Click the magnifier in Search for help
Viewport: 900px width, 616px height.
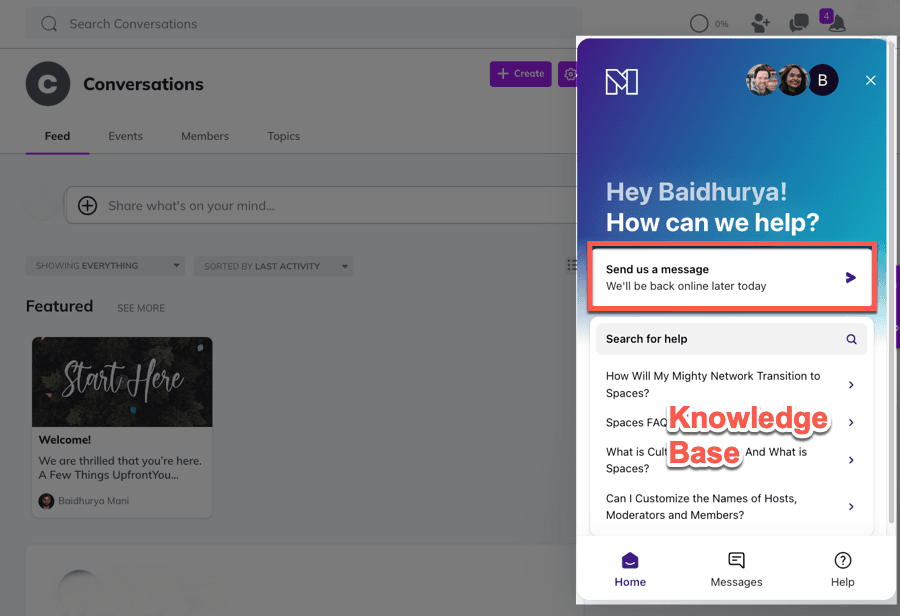coord(851,339)
